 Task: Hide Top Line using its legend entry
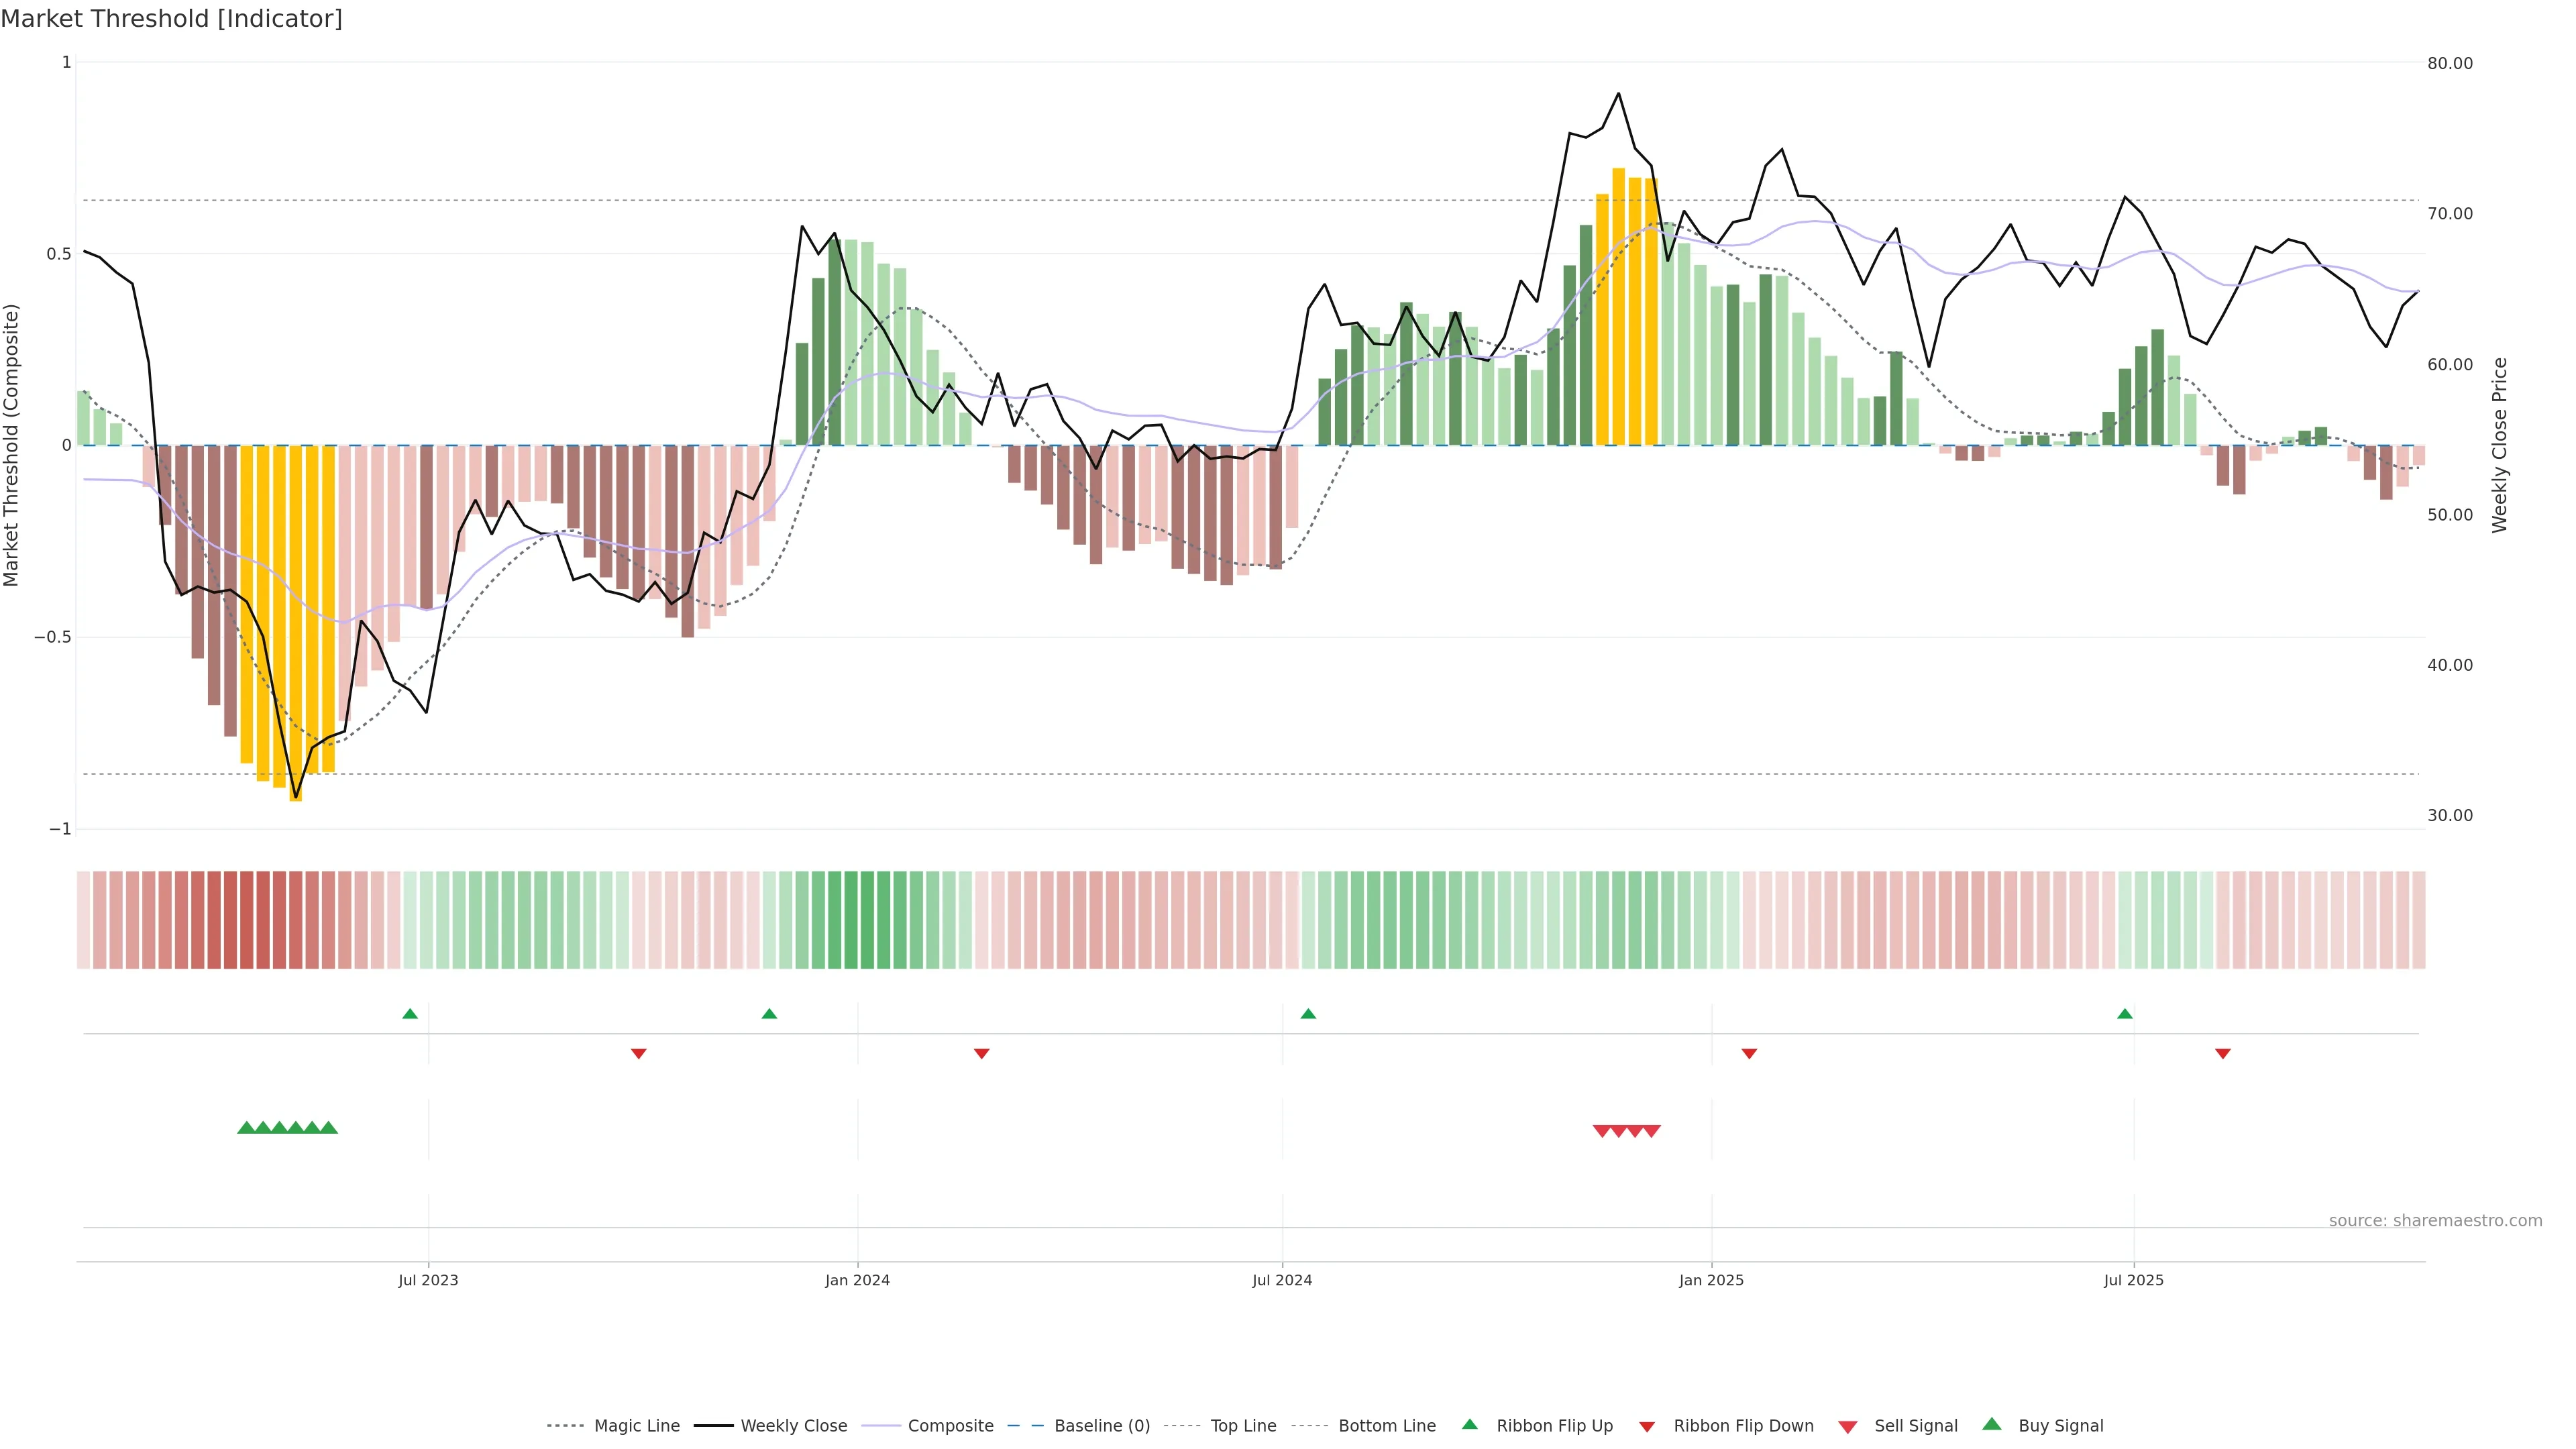click(1243, 1426)
